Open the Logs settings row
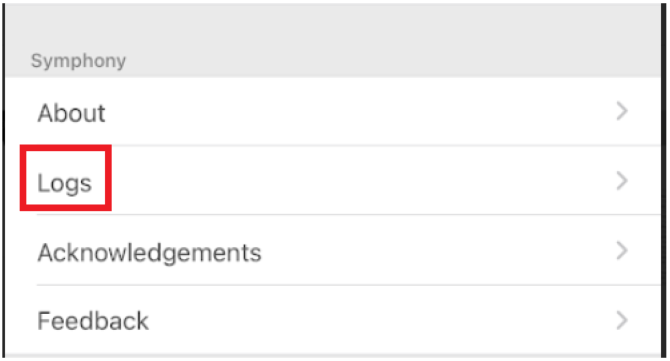670x361 pixels. [333, 180]
